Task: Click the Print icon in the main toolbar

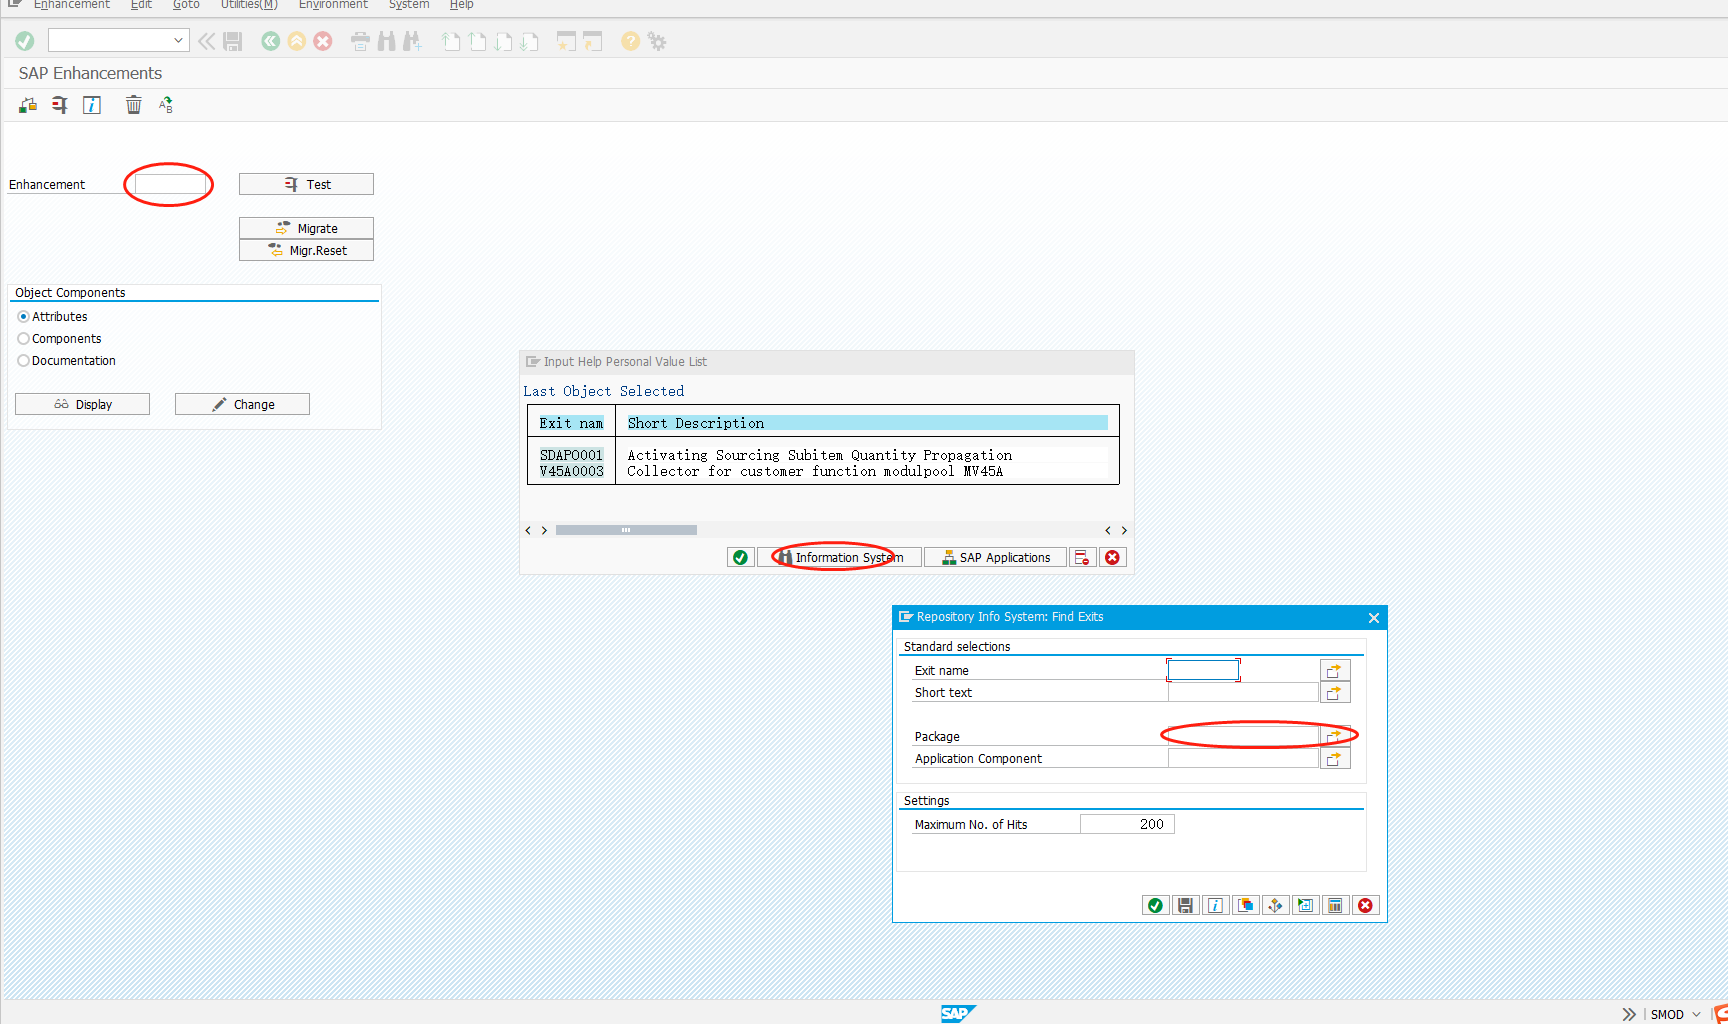Action: [x=360, y=41]
